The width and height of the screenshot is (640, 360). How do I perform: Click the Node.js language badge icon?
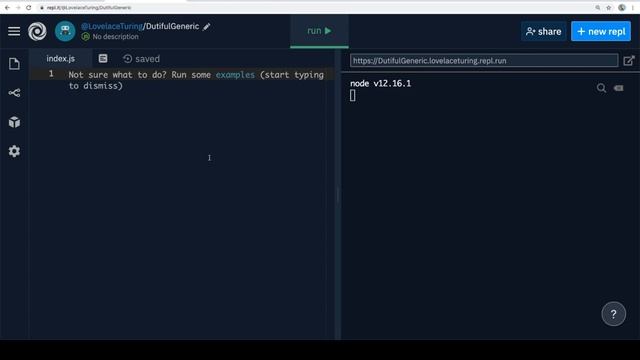85,37
